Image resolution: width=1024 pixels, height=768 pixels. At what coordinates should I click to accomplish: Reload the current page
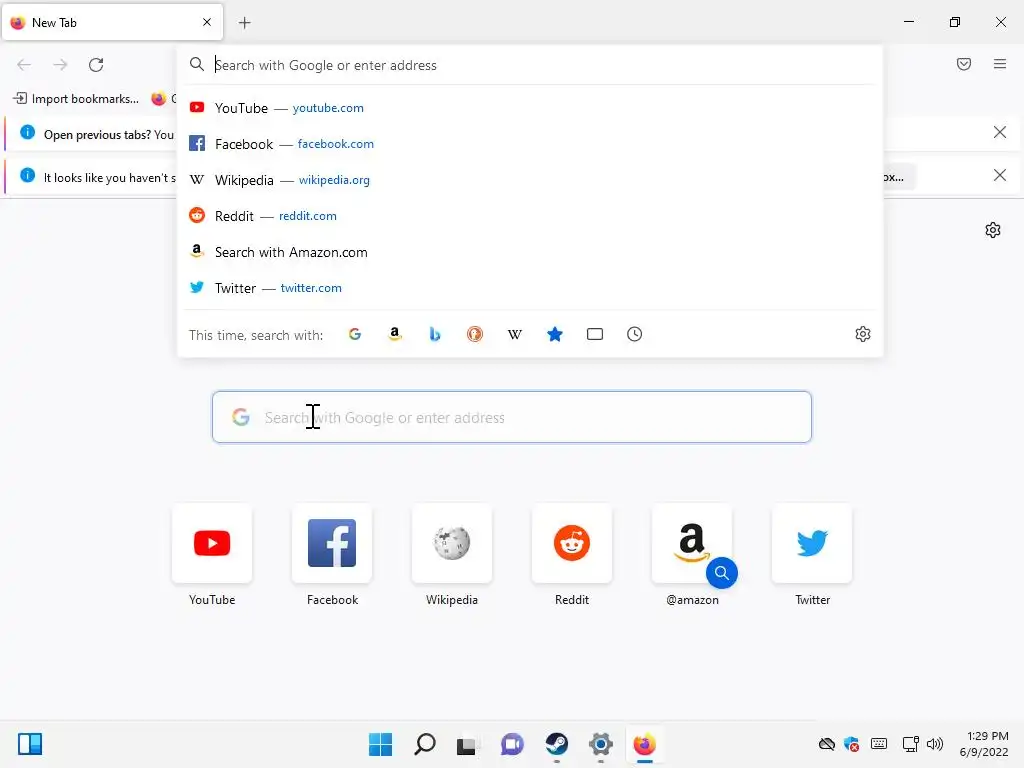click(96, 65)
